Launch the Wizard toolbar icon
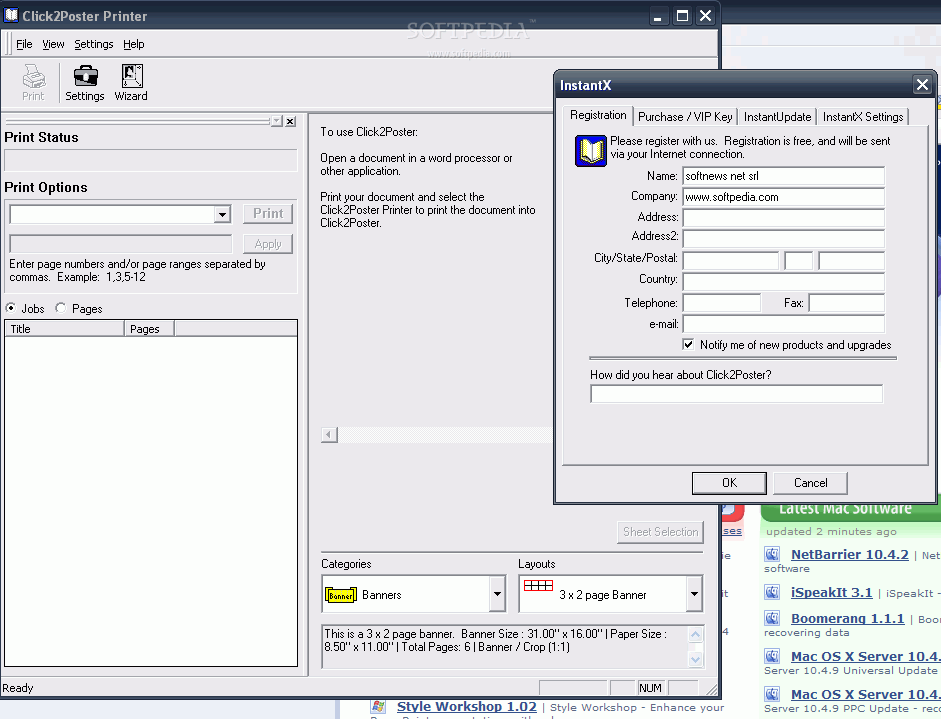The image size is (941, 719). click(x=131, y=83)
